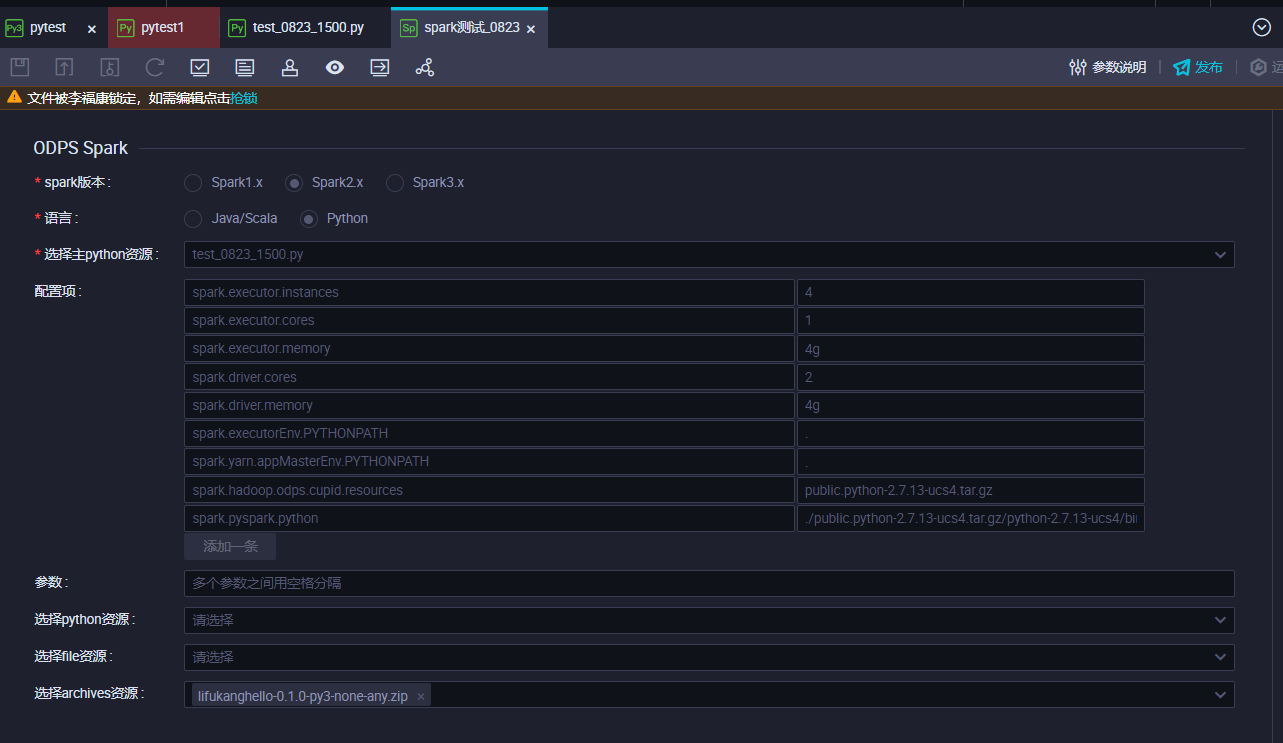Click the arrow-into-box toolbar icon

pyautogui.click(x=380, y=67)
